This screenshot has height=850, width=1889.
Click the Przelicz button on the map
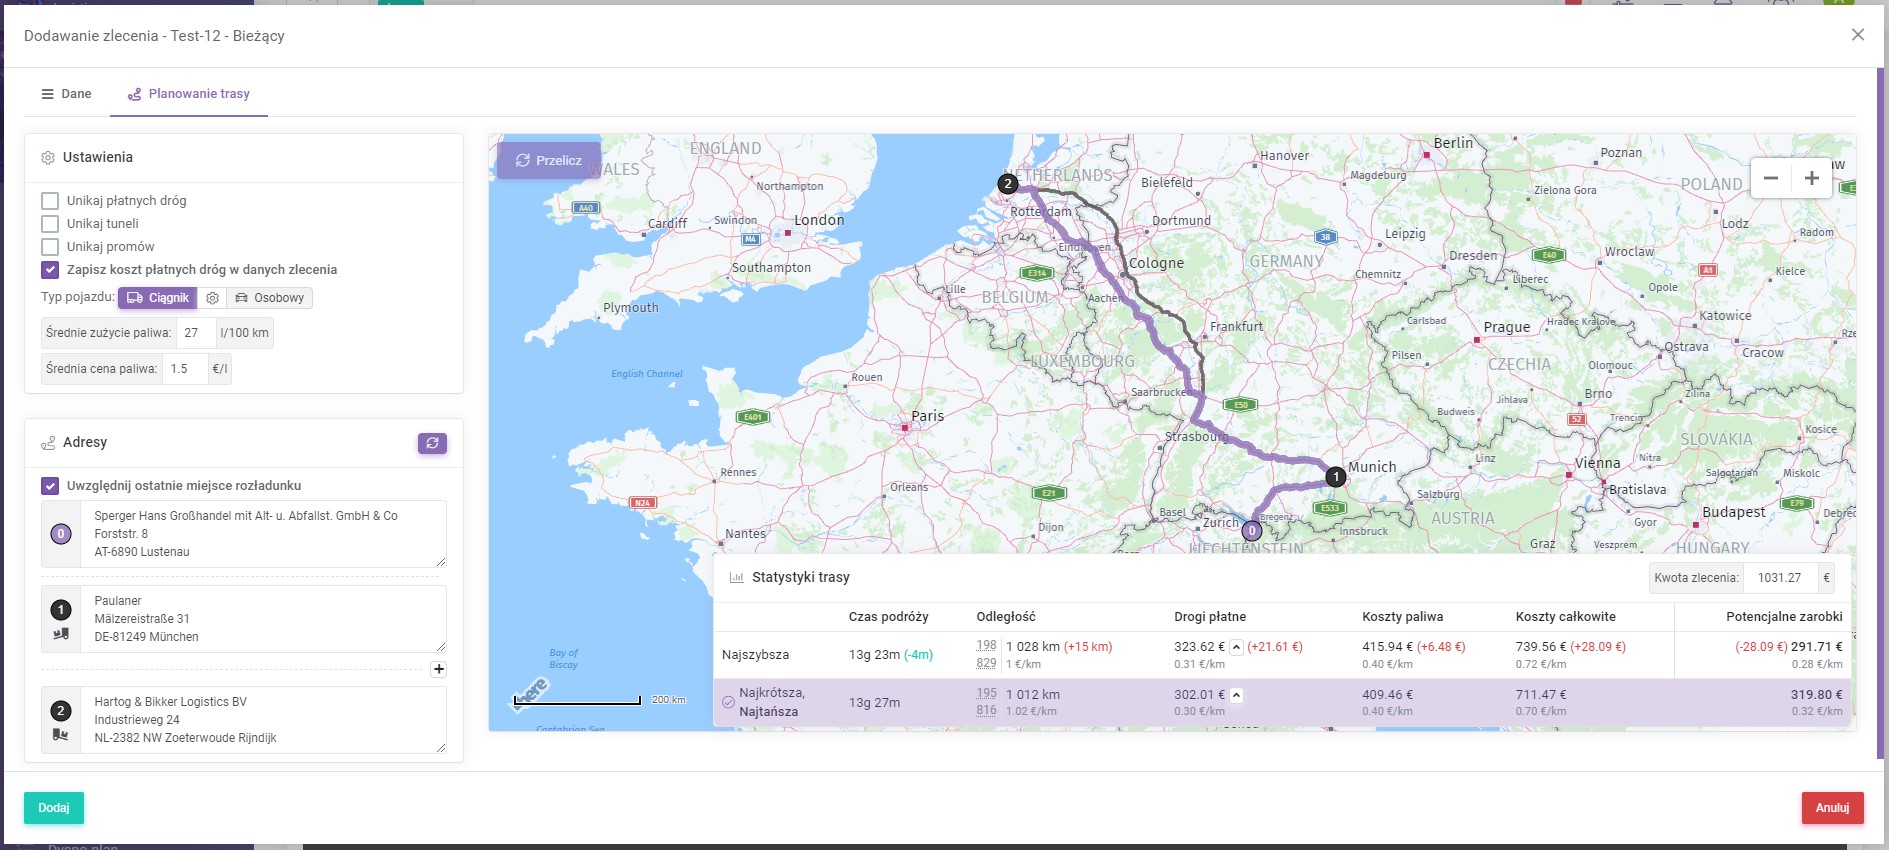tap(549, 160)
